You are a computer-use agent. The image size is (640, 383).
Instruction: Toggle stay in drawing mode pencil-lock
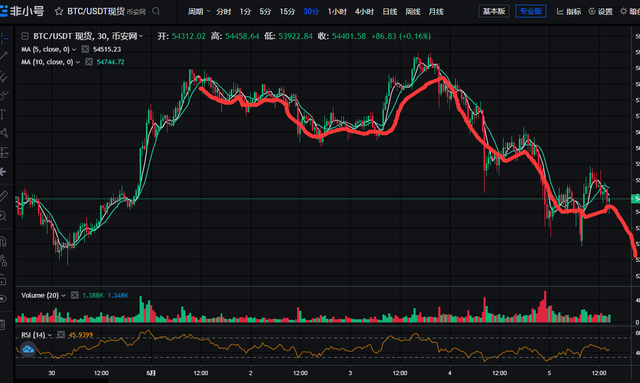pyautogui.click(x=3, y=261)
